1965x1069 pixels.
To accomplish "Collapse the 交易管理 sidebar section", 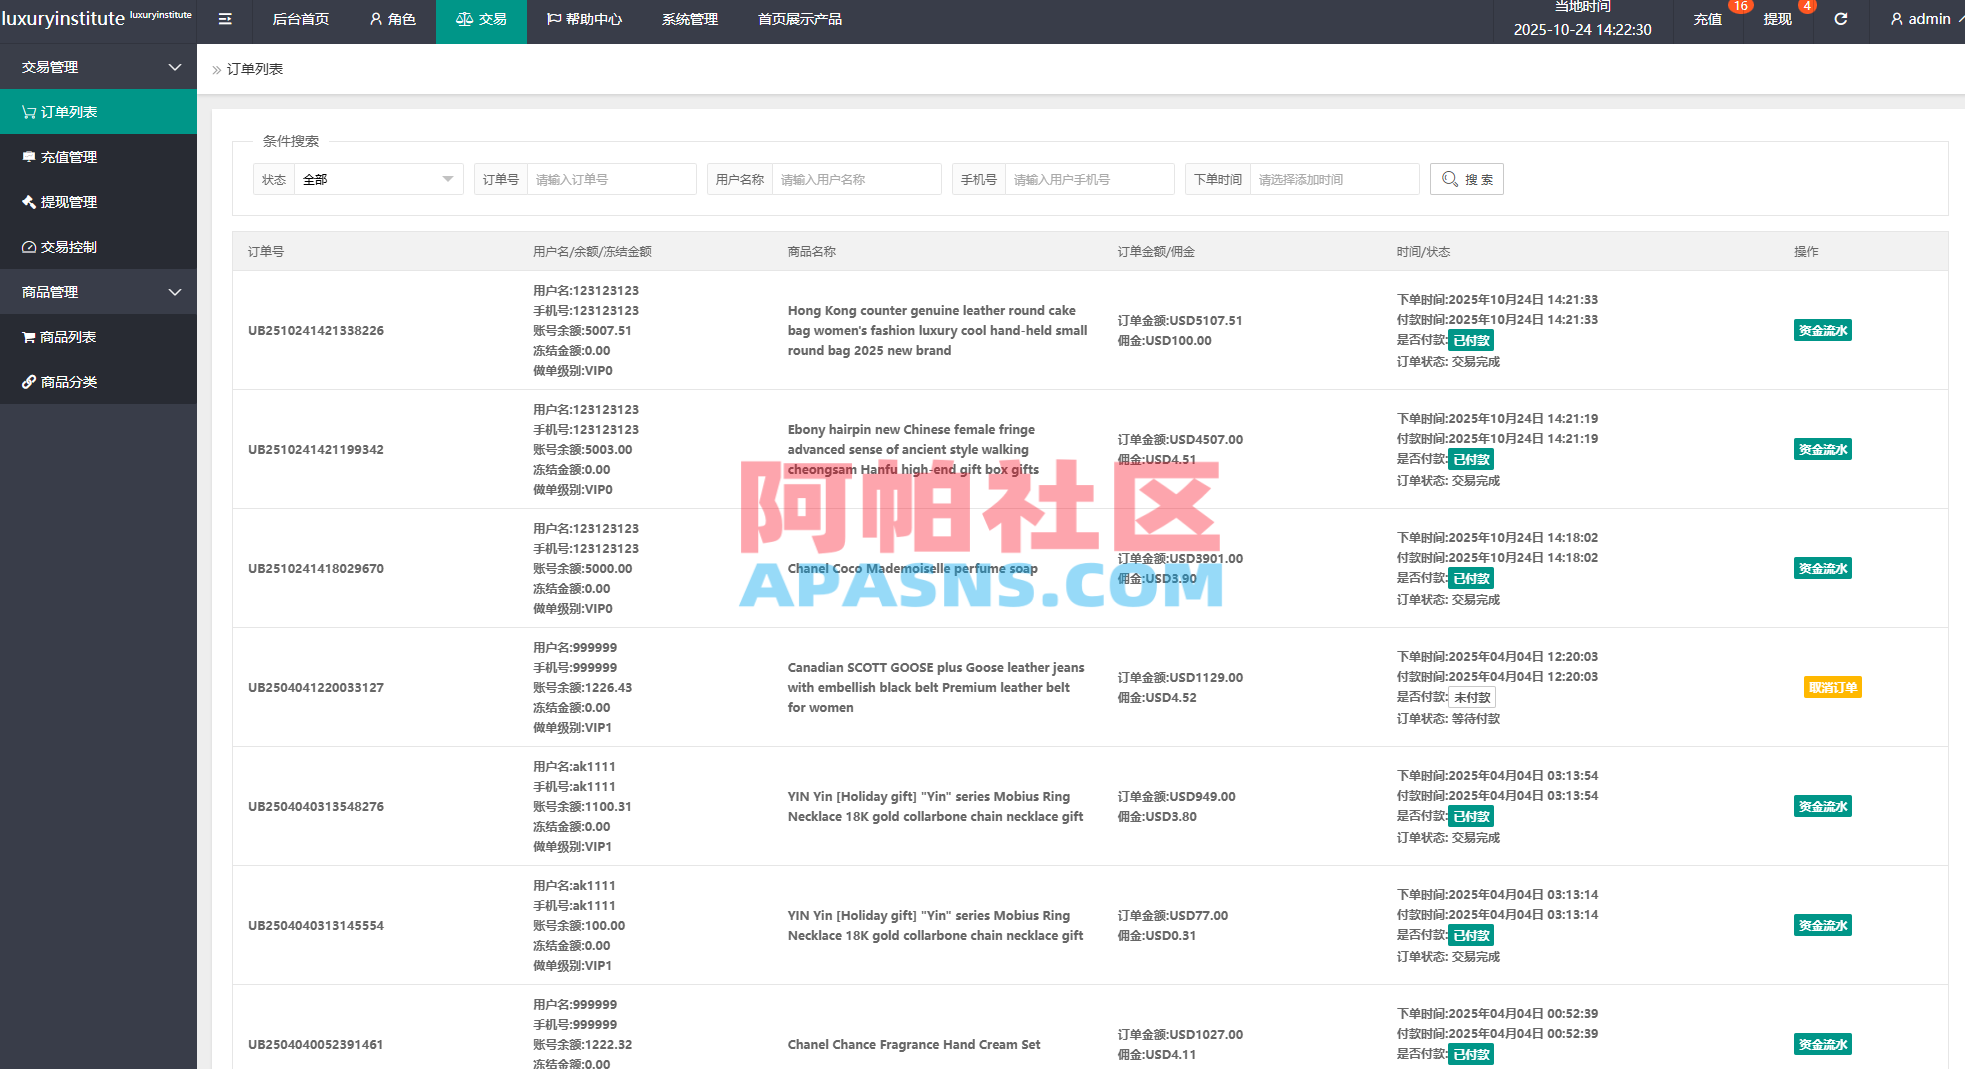I will pyautogui.click(x=98, y=66).
